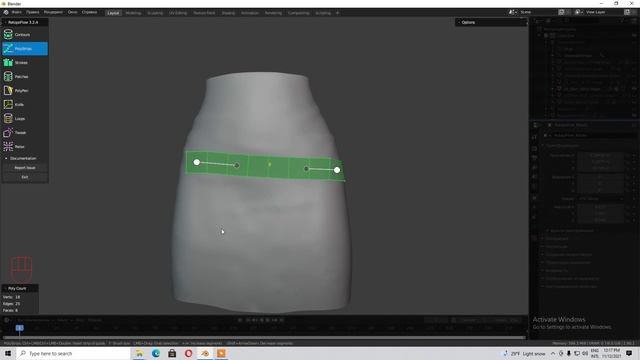This screenshot has height=360, width=640.
Task: Select the Loops tool
Action: tap(25, 118)
